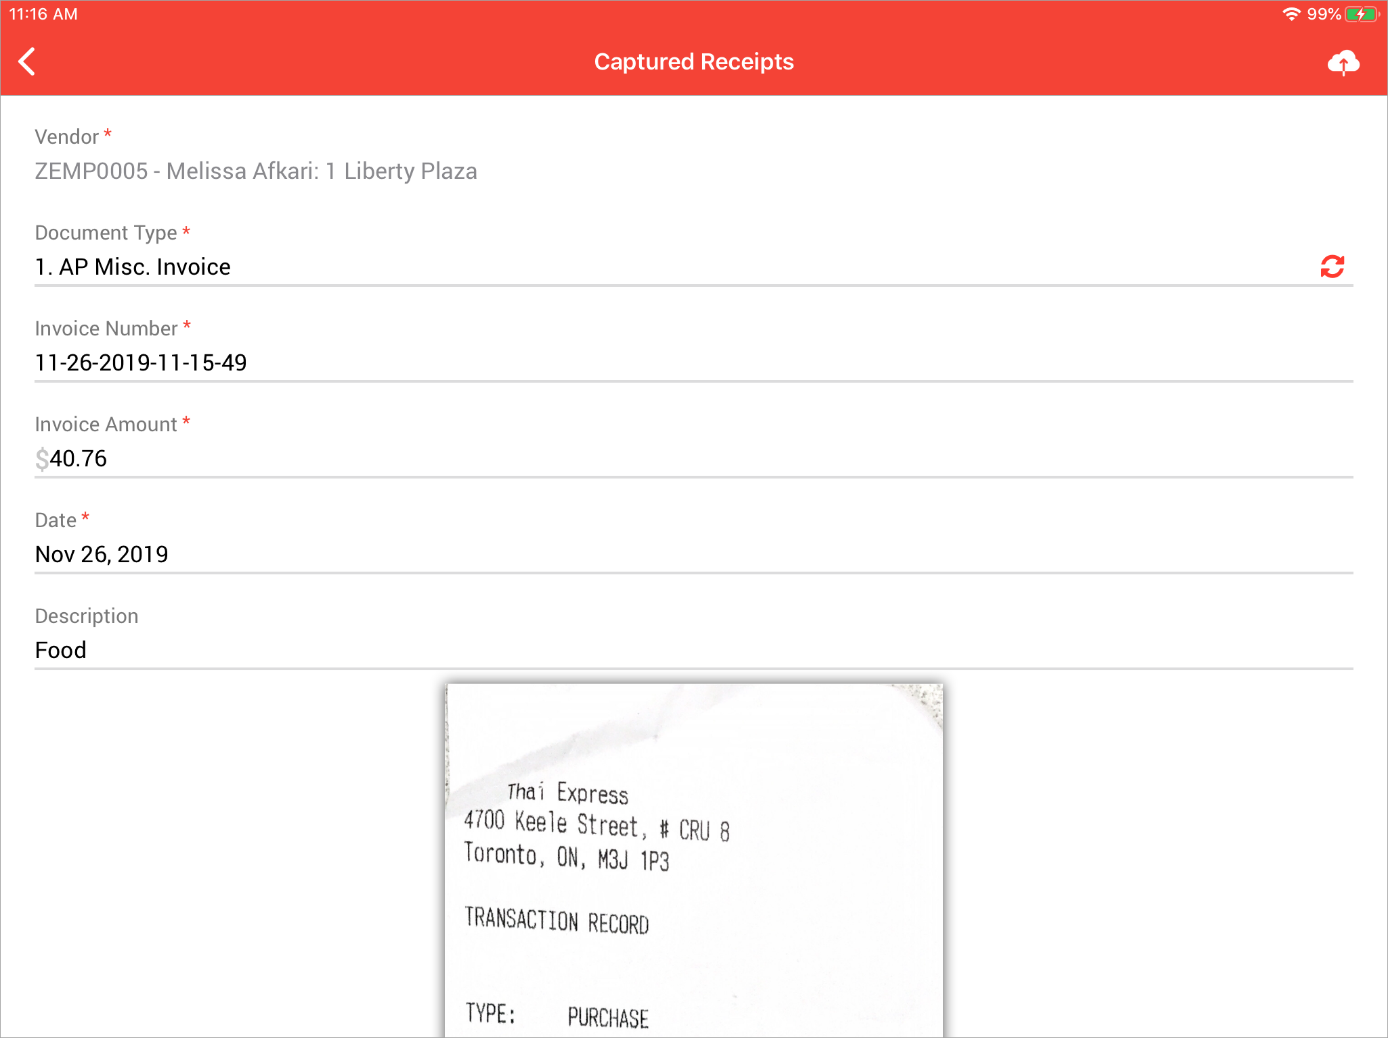This screenshot has height=1038, width=1388.
Task: Tap the dollar sign before the amount
Action: [x=42, y=460]
